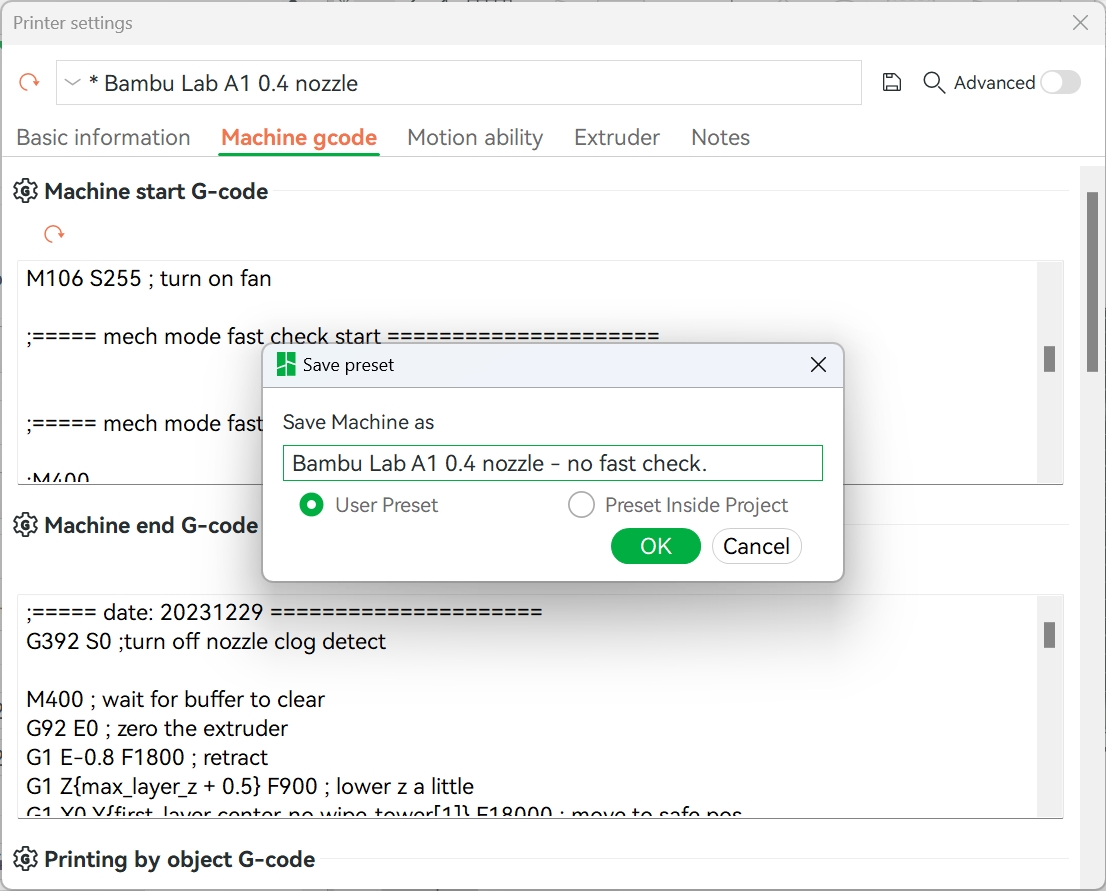The width and height of the screenshot is (1106, 891).
Task: Click the gear icon next to Machine start G-code
Action: coord(25,191)
